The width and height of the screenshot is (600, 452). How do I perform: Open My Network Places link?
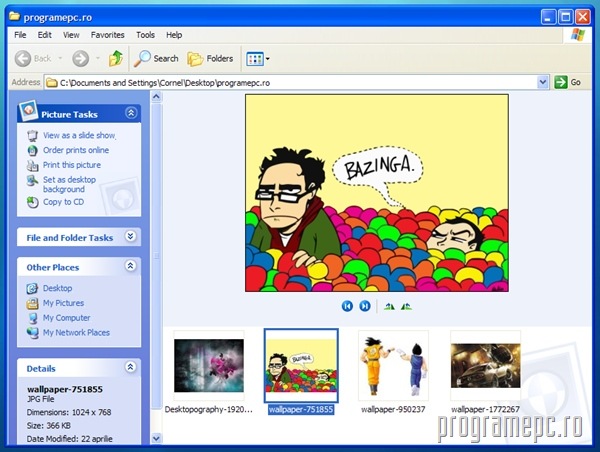[76, 333]
